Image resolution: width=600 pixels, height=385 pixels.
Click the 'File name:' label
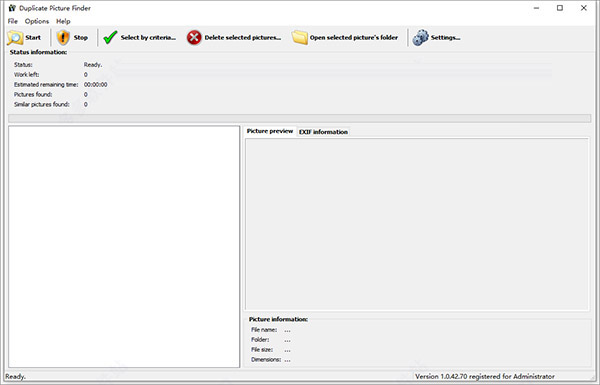coord(264,330)
